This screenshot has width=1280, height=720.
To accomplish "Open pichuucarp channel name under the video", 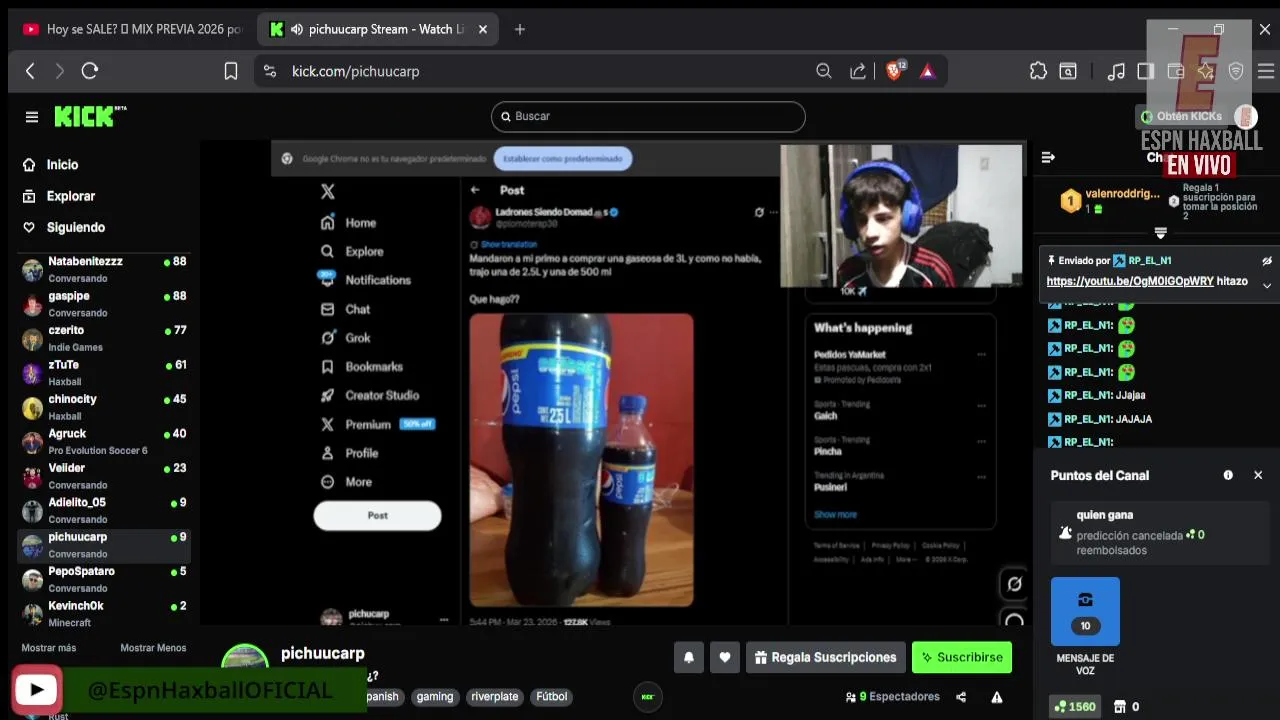I will pos(323,653).
